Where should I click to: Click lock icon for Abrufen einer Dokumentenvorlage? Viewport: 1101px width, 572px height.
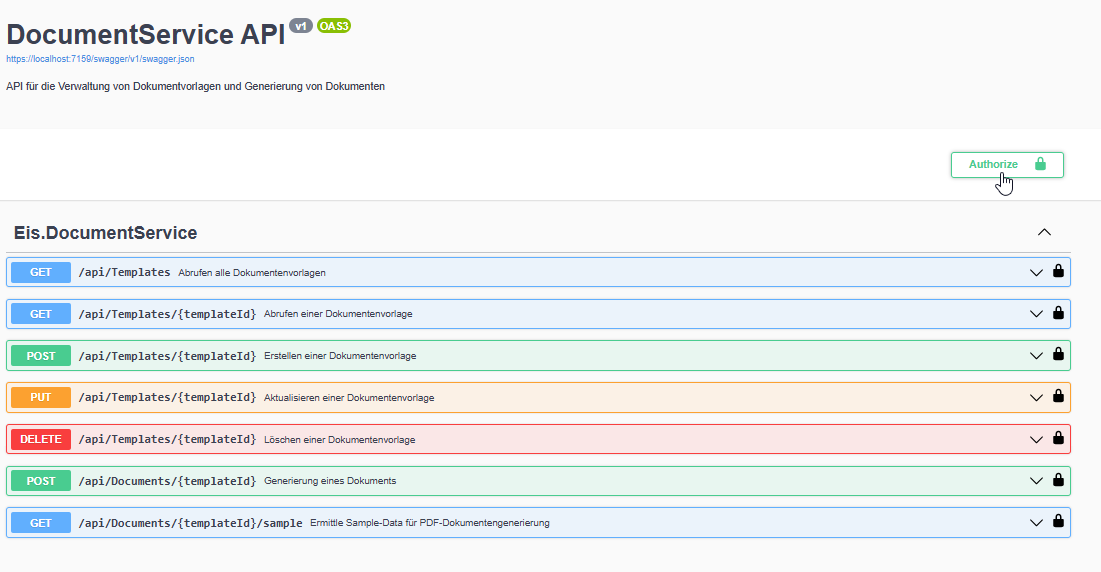1058,313
